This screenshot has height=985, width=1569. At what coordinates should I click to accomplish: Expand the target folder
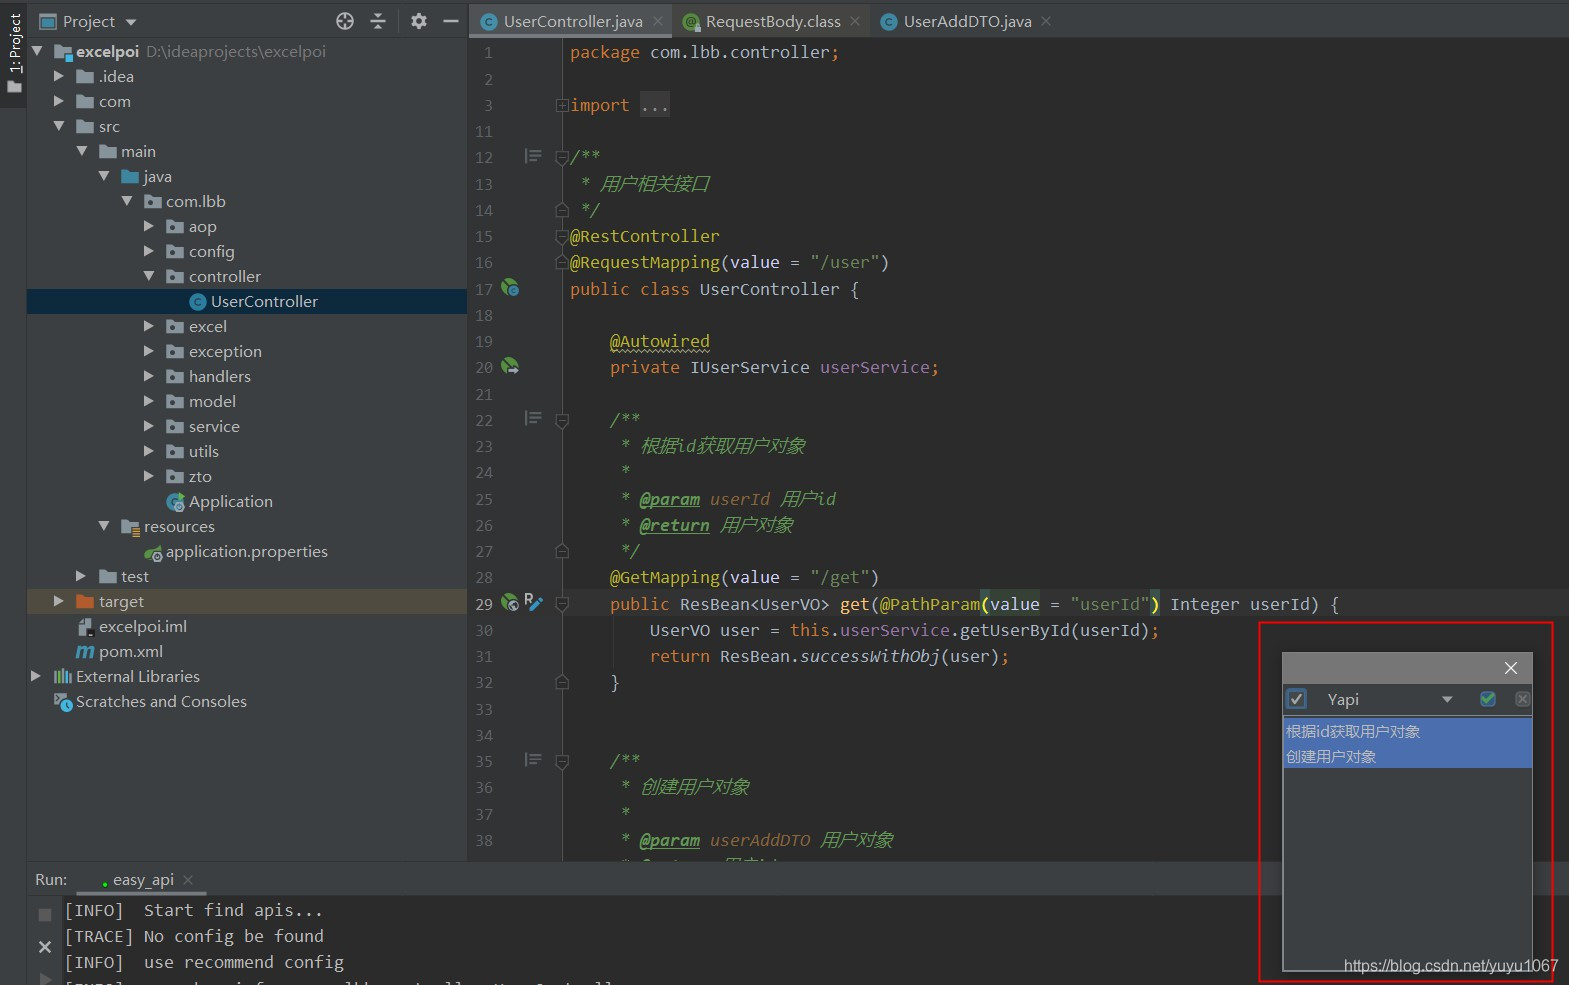click(58, 601)
